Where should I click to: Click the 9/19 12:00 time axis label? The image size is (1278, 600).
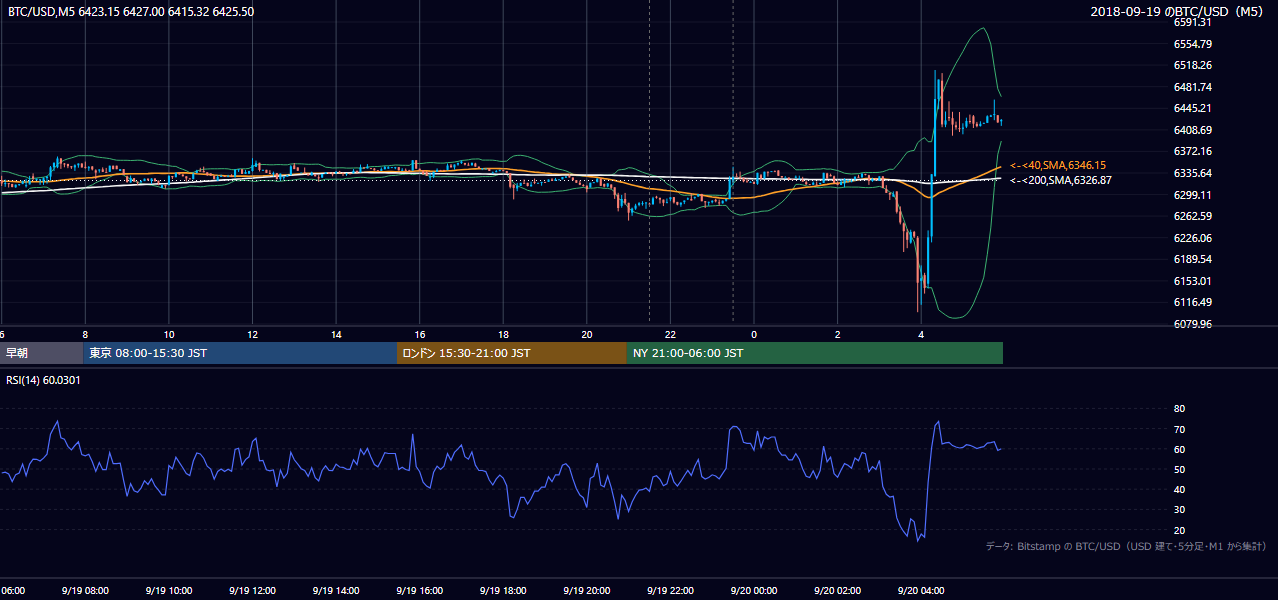252,591
